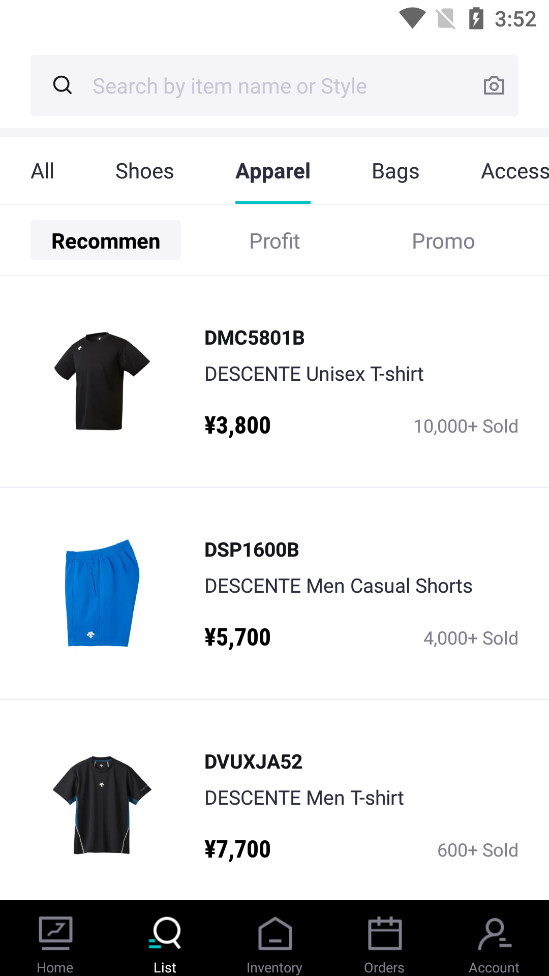This screenshot has width=549, height=976.
Task: Sort listings by Promo
Action: 443,241
